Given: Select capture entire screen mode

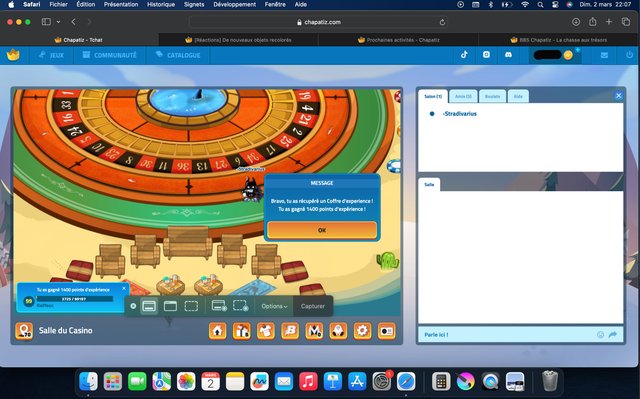Looking at the screenshot, I should tap(149, 306).
